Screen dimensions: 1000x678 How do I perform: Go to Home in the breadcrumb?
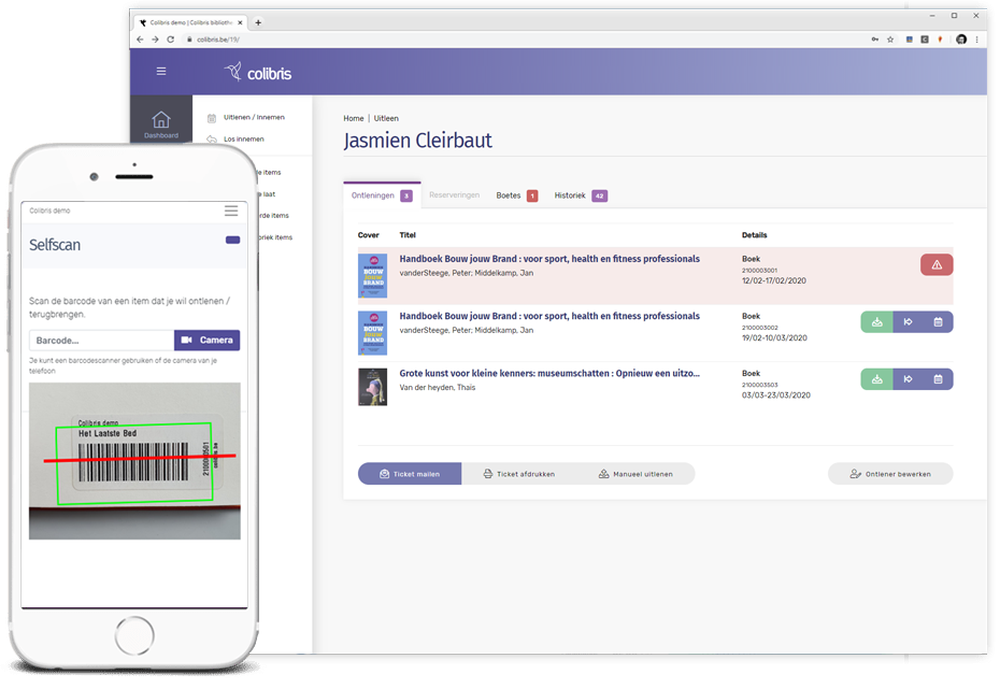pyautogui.click(x=353, y=119)
